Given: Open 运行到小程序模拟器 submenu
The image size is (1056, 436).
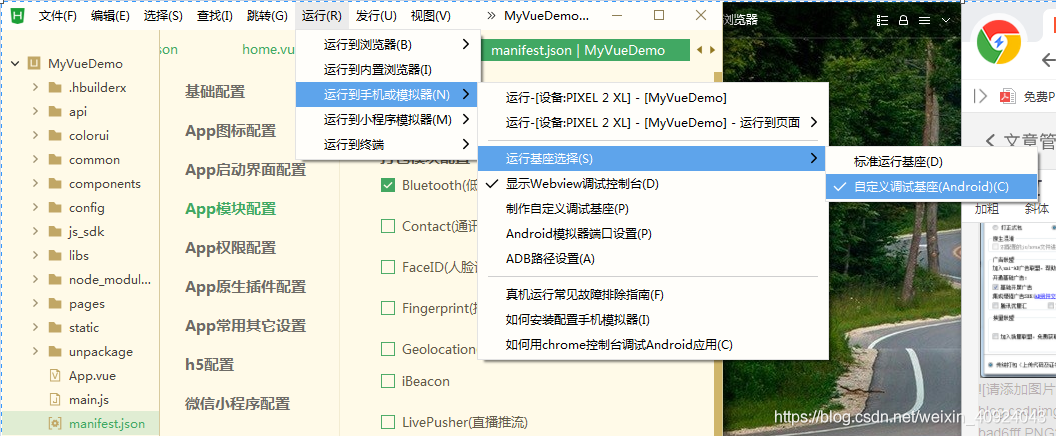Looking at the screenshot, I should click(388, 120).
